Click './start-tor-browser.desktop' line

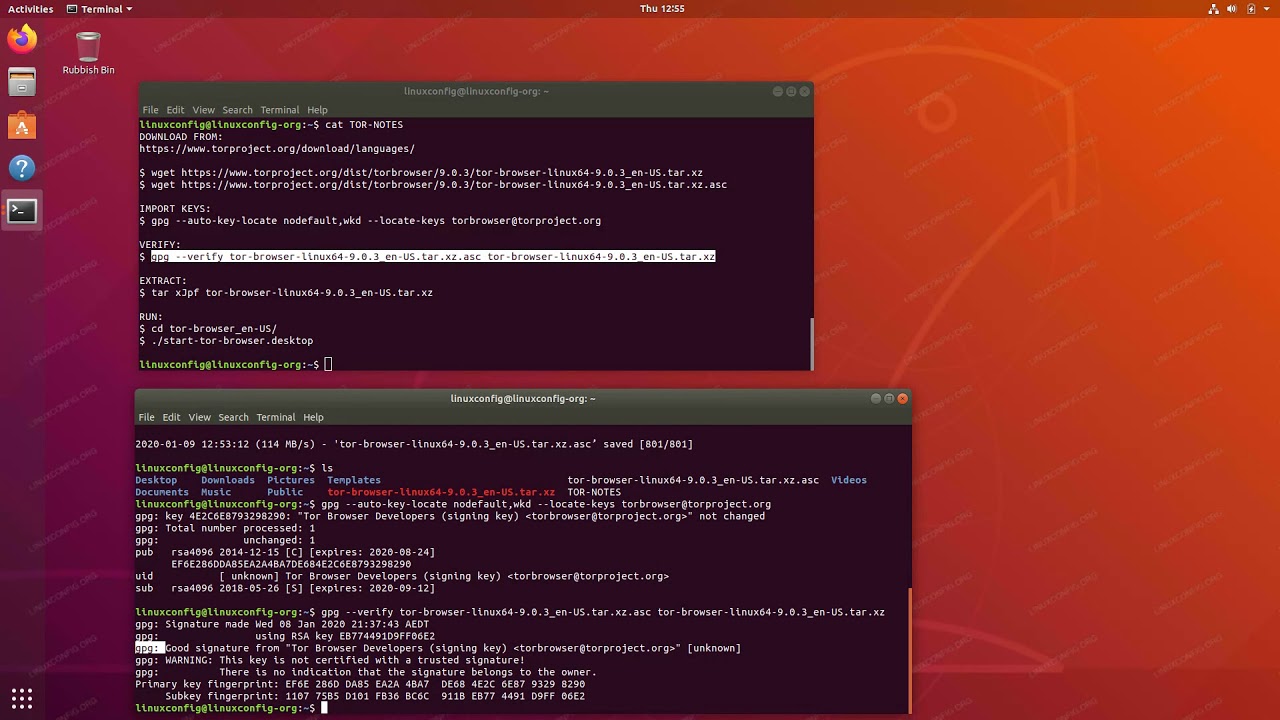pos(232,341)
